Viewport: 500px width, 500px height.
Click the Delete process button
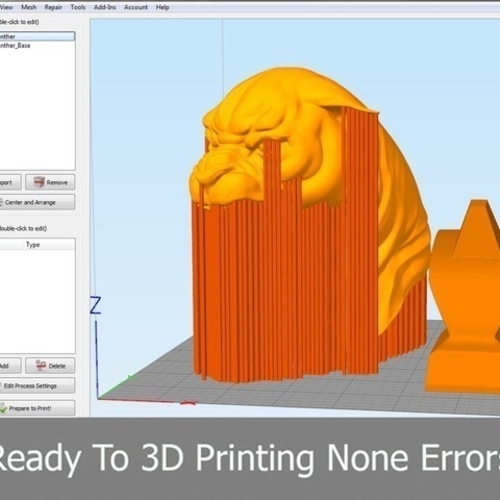50,366
